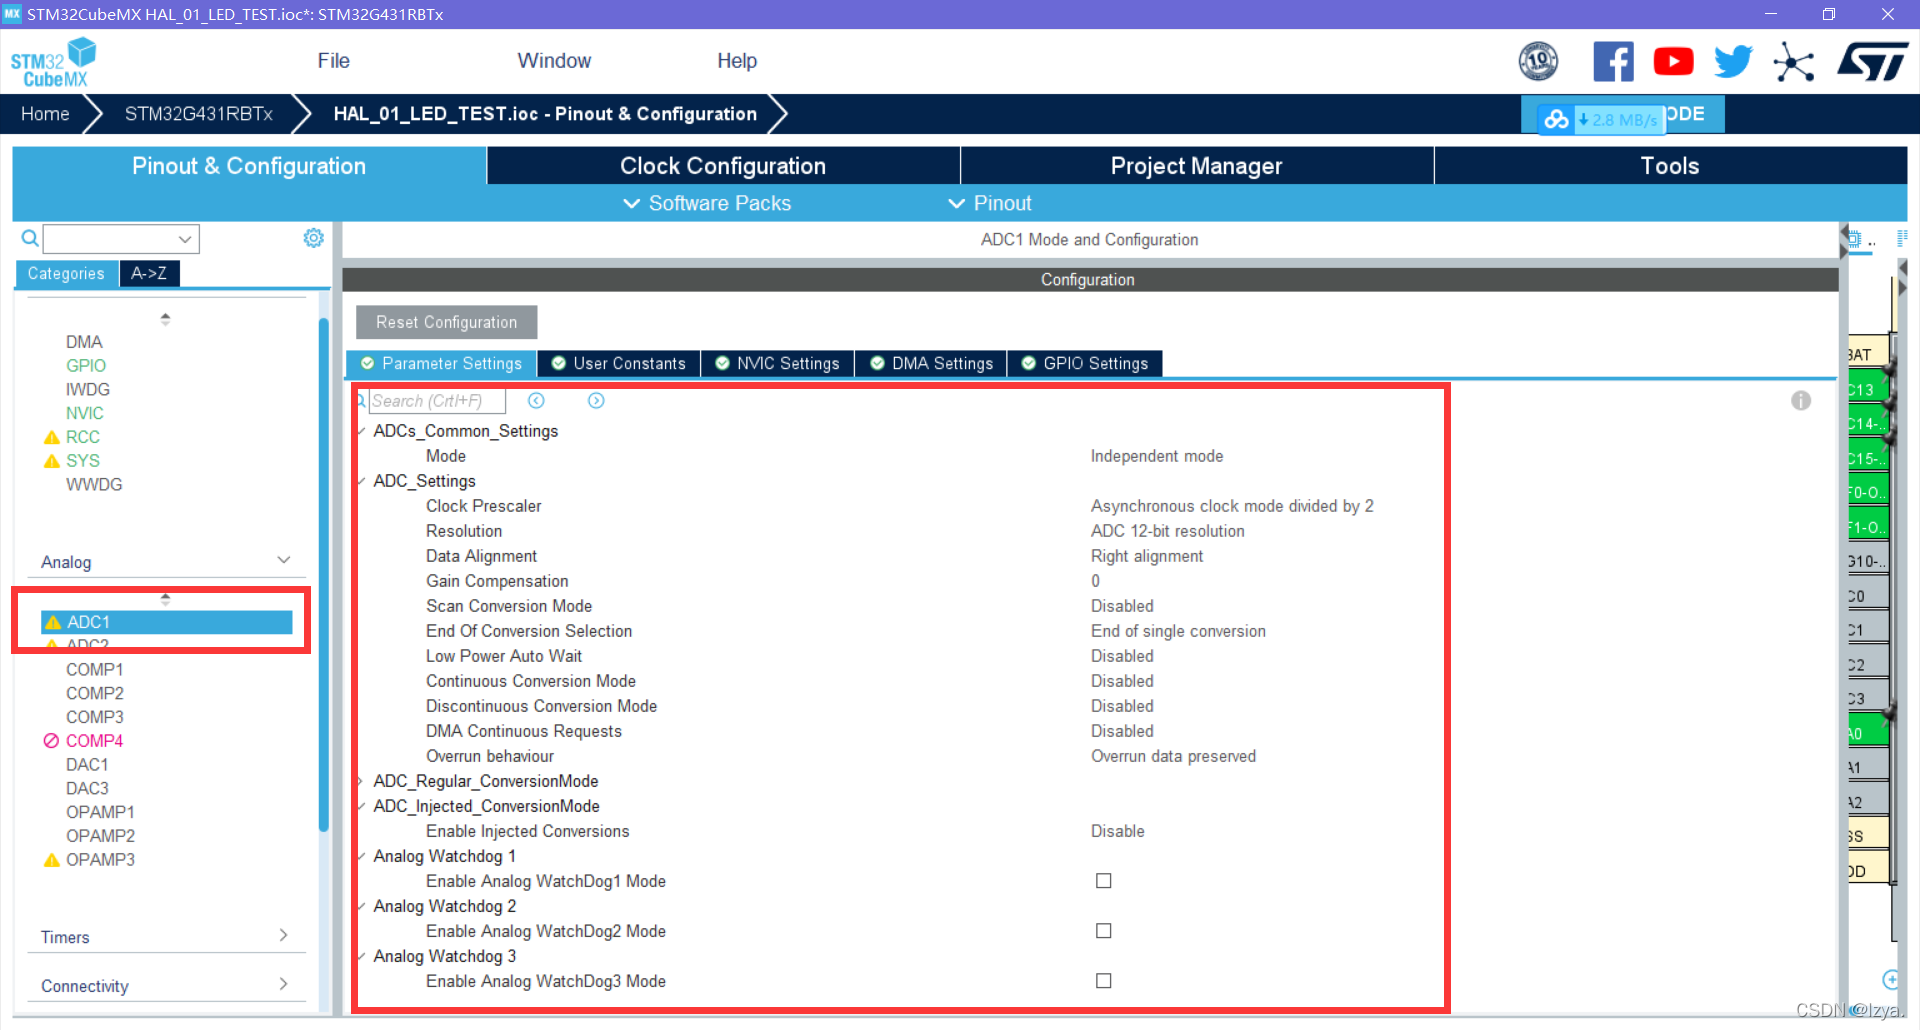Image resolution: width=1920 pixels, height=1030 pixels.
Task: Go to previous search result arrow
Action: pyautogui.click(x=536, y=401)
